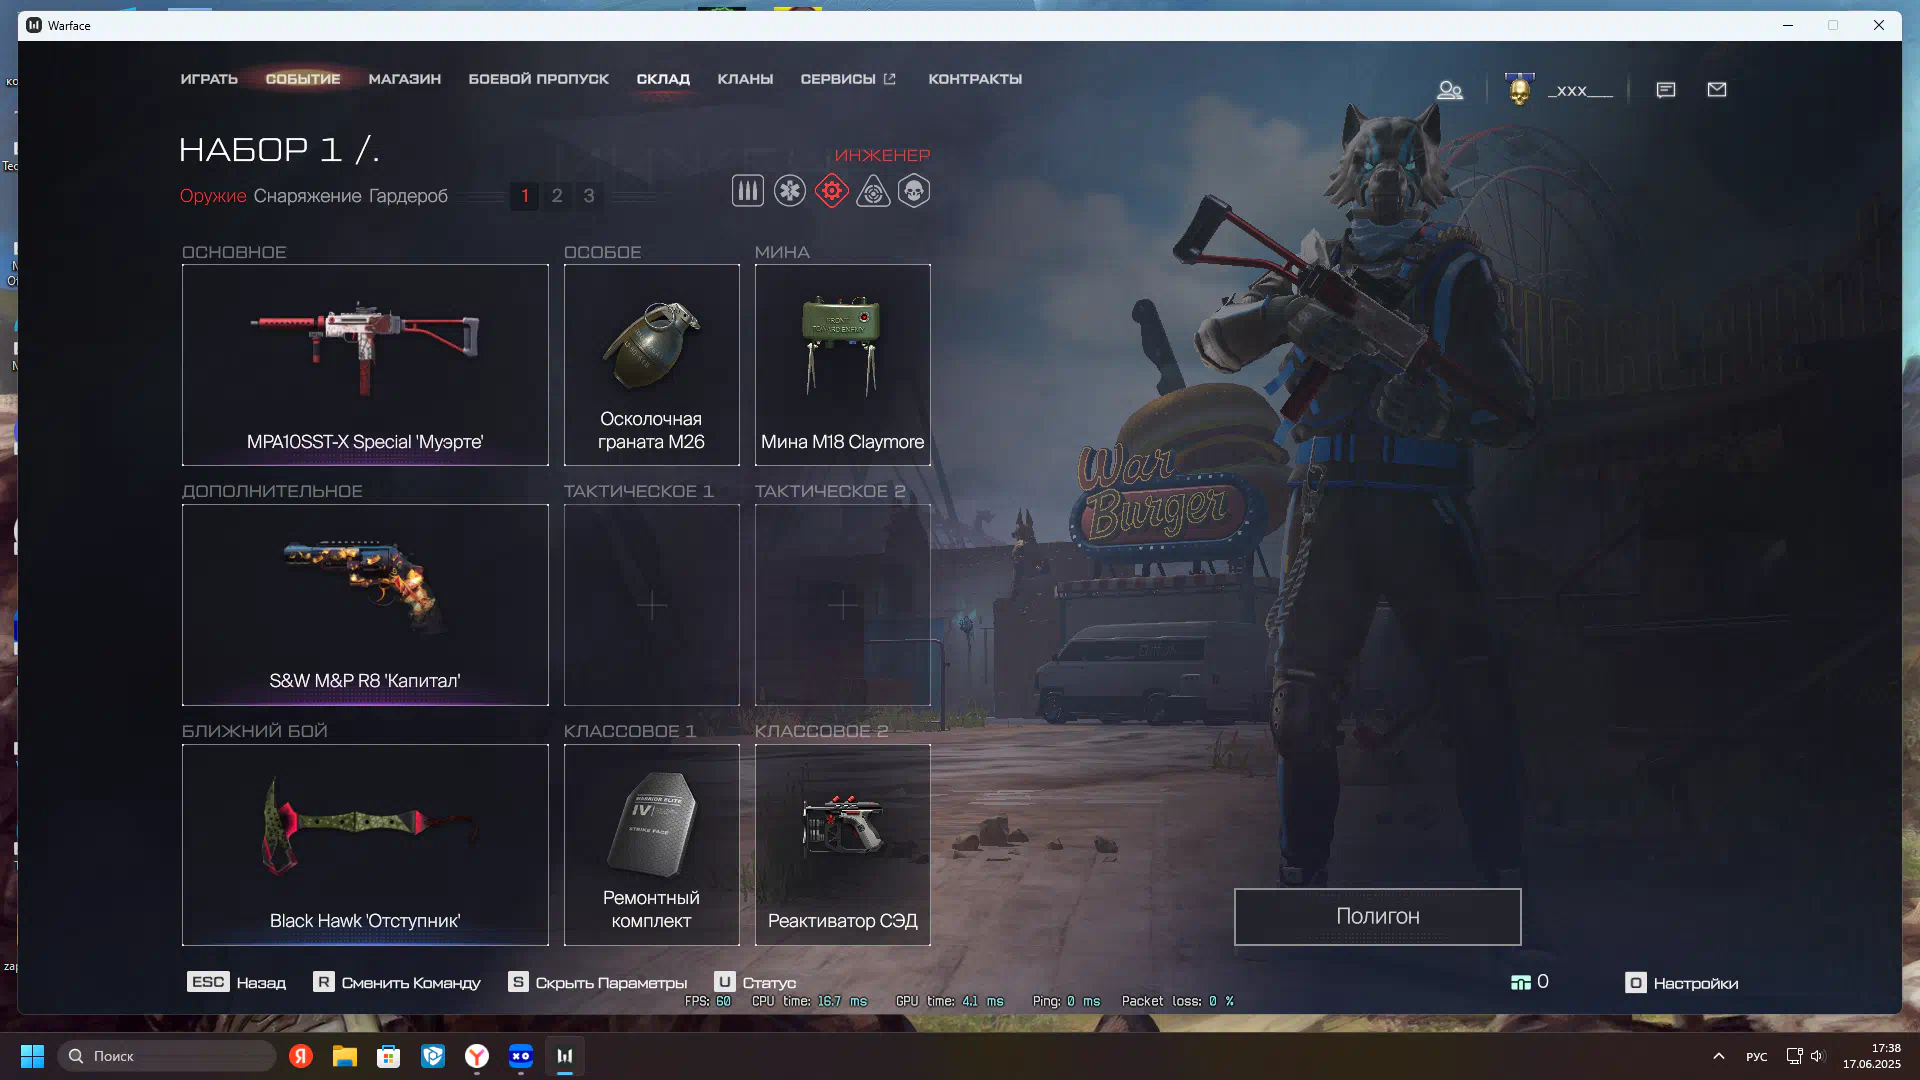
Task: Select the Rifleman class icon
Action: click(747, 191)
